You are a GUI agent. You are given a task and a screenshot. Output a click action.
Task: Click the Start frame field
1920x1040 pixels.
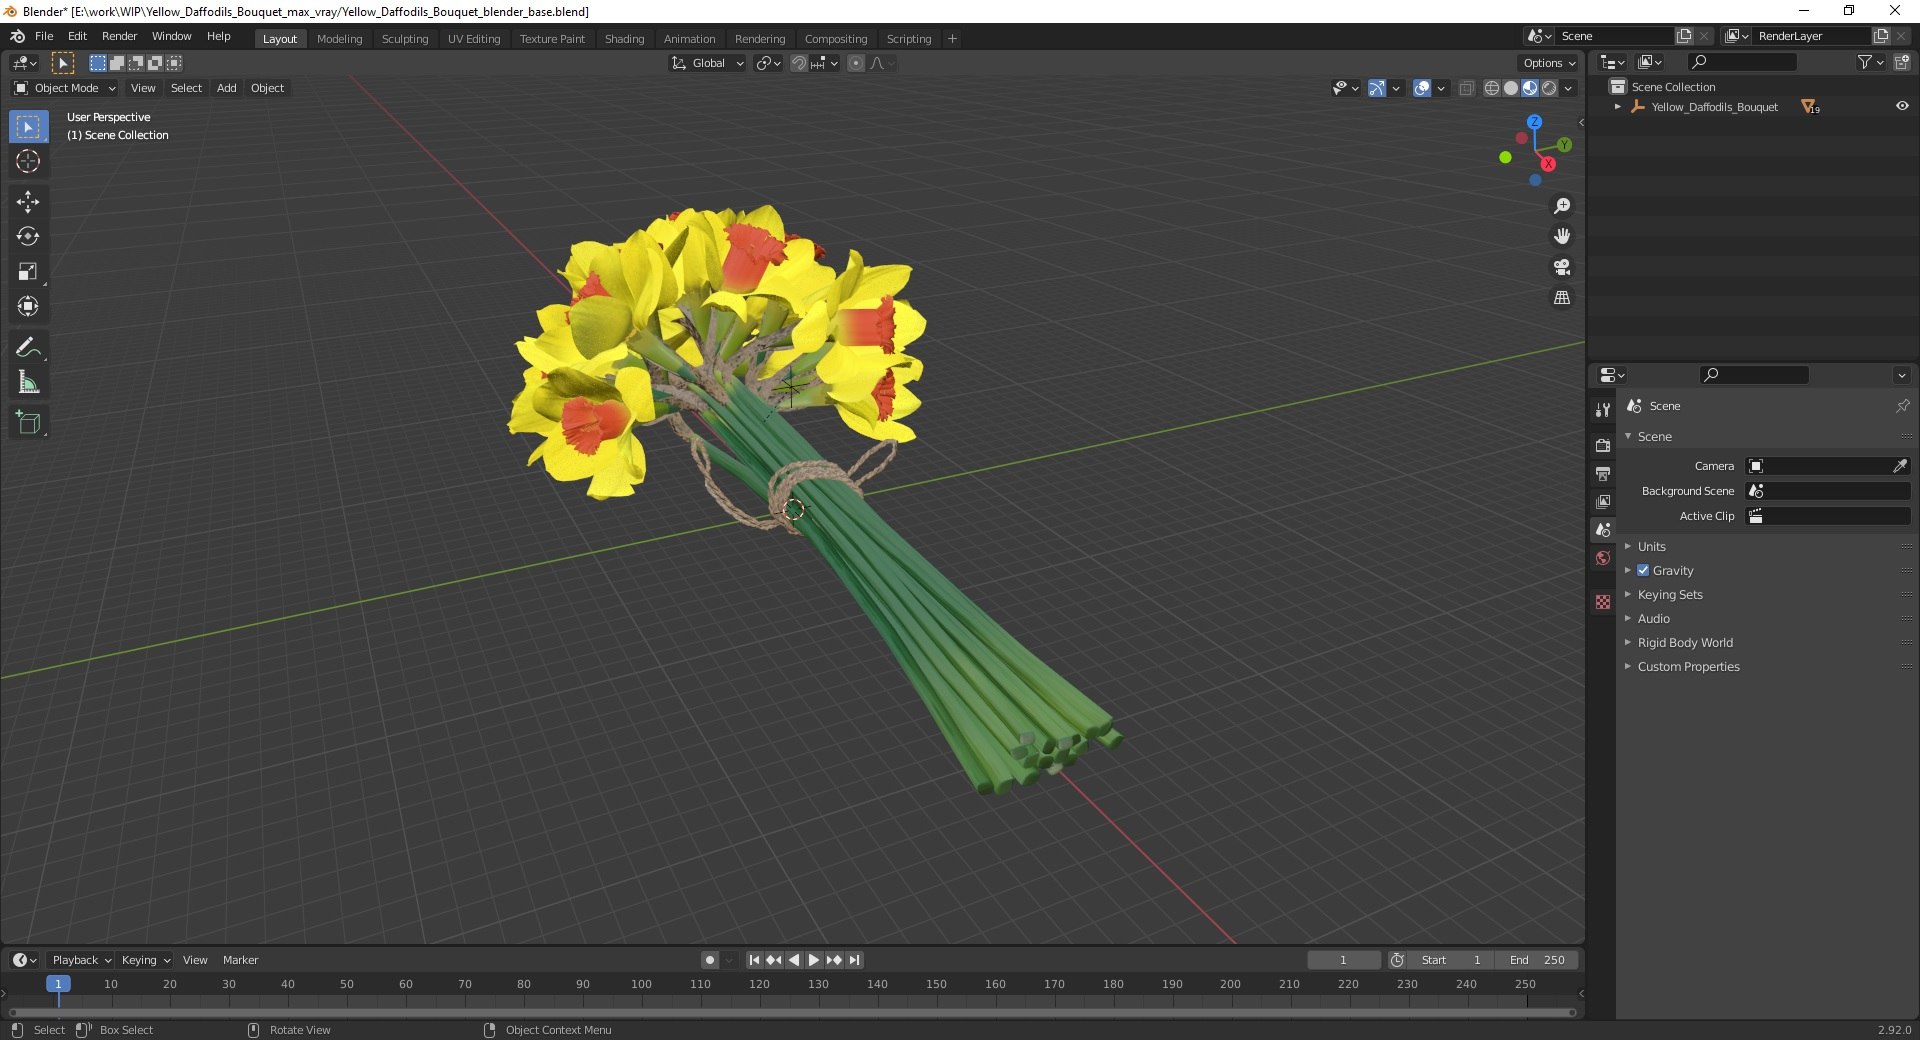(x=1451, y=960)
